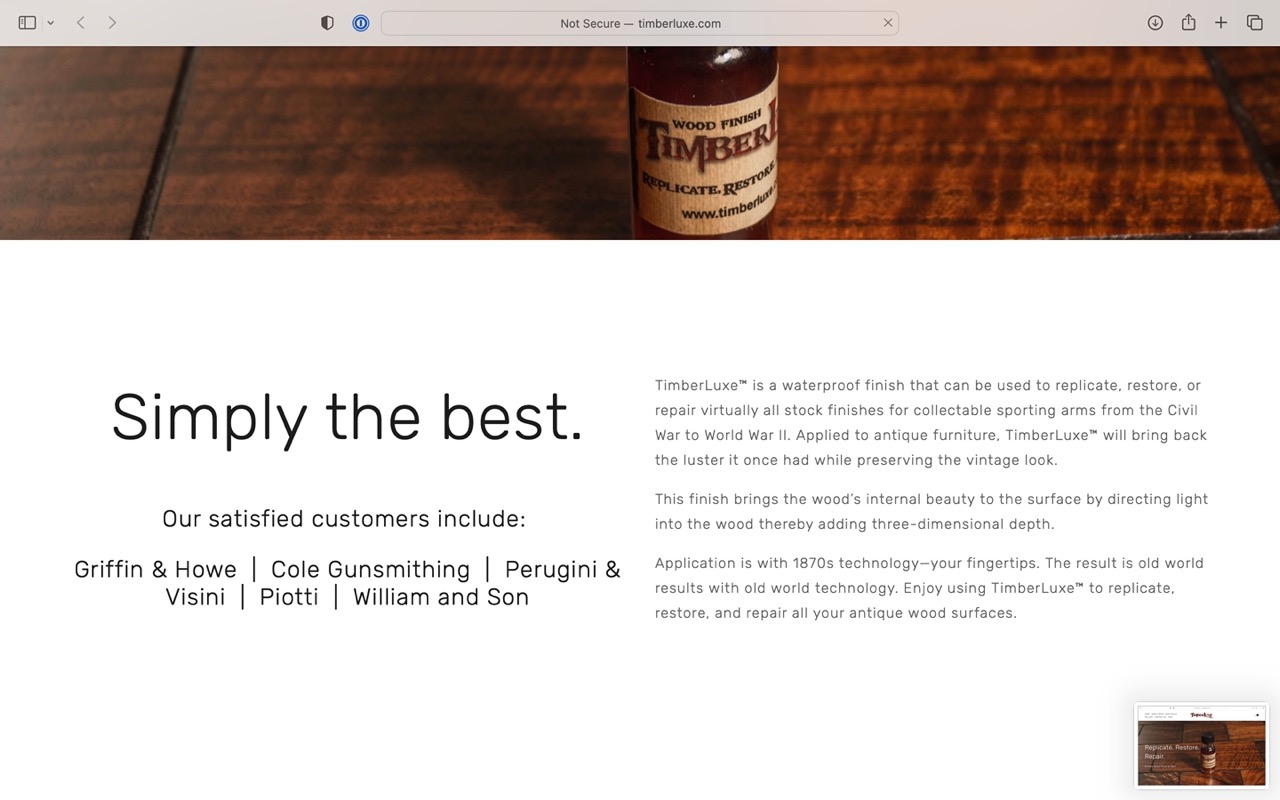Screen dimensions: 1280x800
Task: Toggle the Safari sidebar
Action: click(27, 23)
